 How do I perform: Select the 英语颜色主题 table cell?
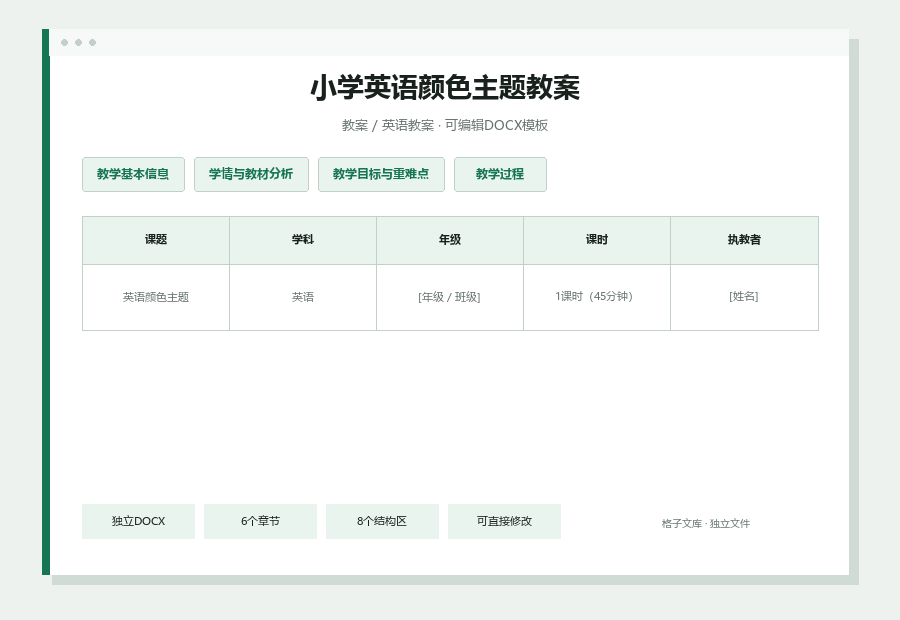(156, 297)
